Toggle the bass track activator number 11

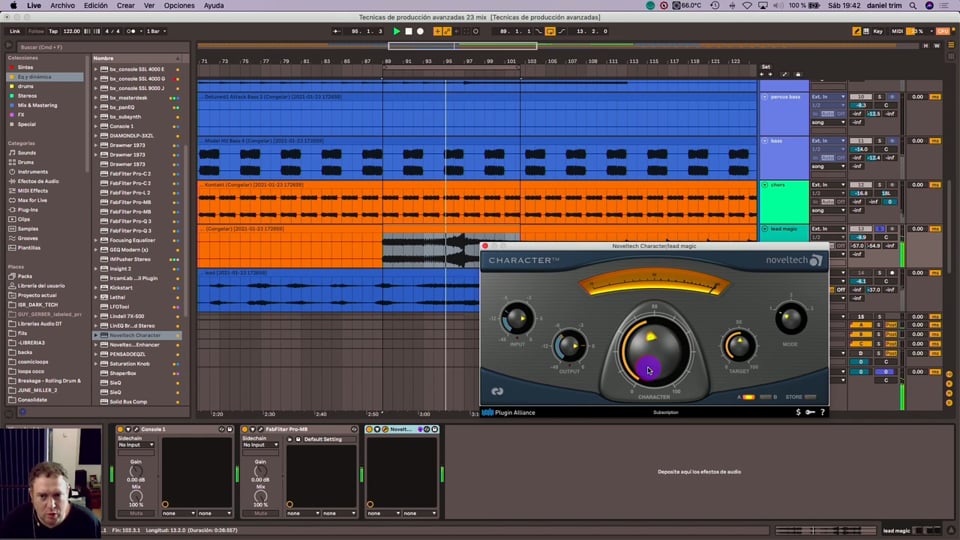(861, 141)
